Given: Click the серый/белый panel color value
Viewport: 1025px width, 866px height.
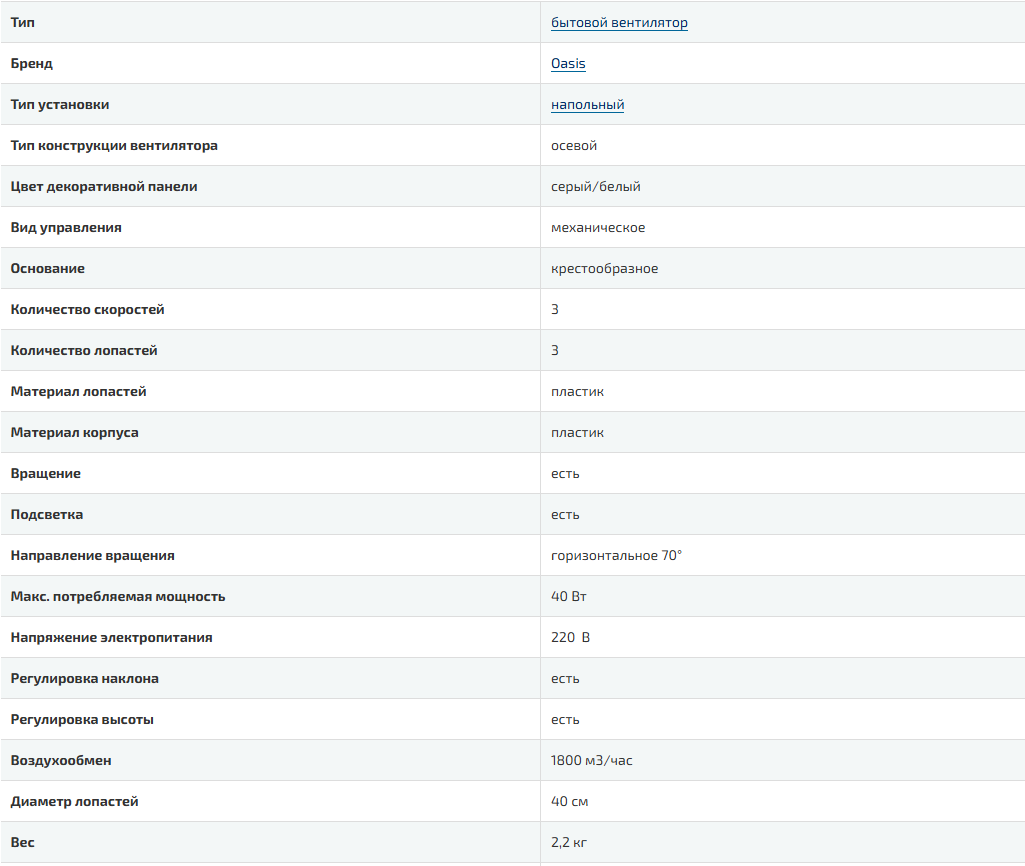Looking at the screenshot, I should (x=596, y=187).
